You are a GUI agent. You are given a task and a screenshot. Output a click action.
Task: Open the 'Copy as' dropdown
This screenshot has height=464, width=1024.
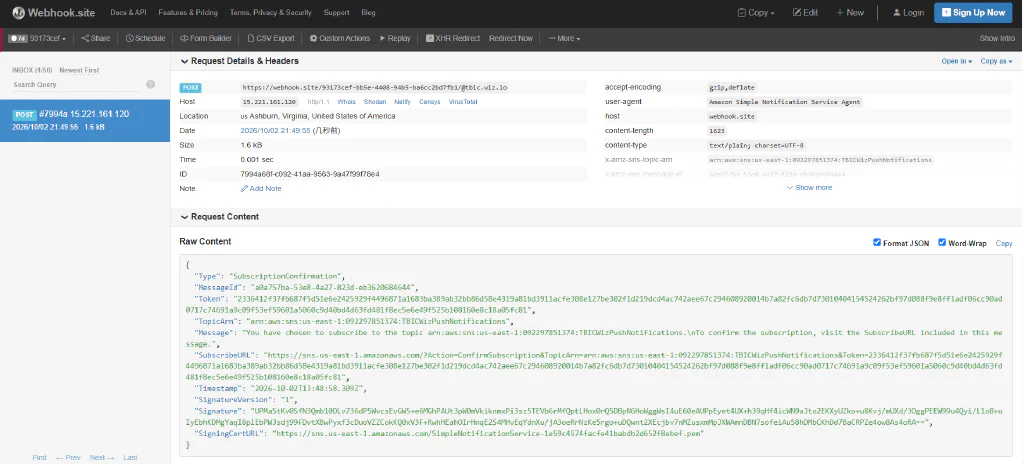(996, 61)
